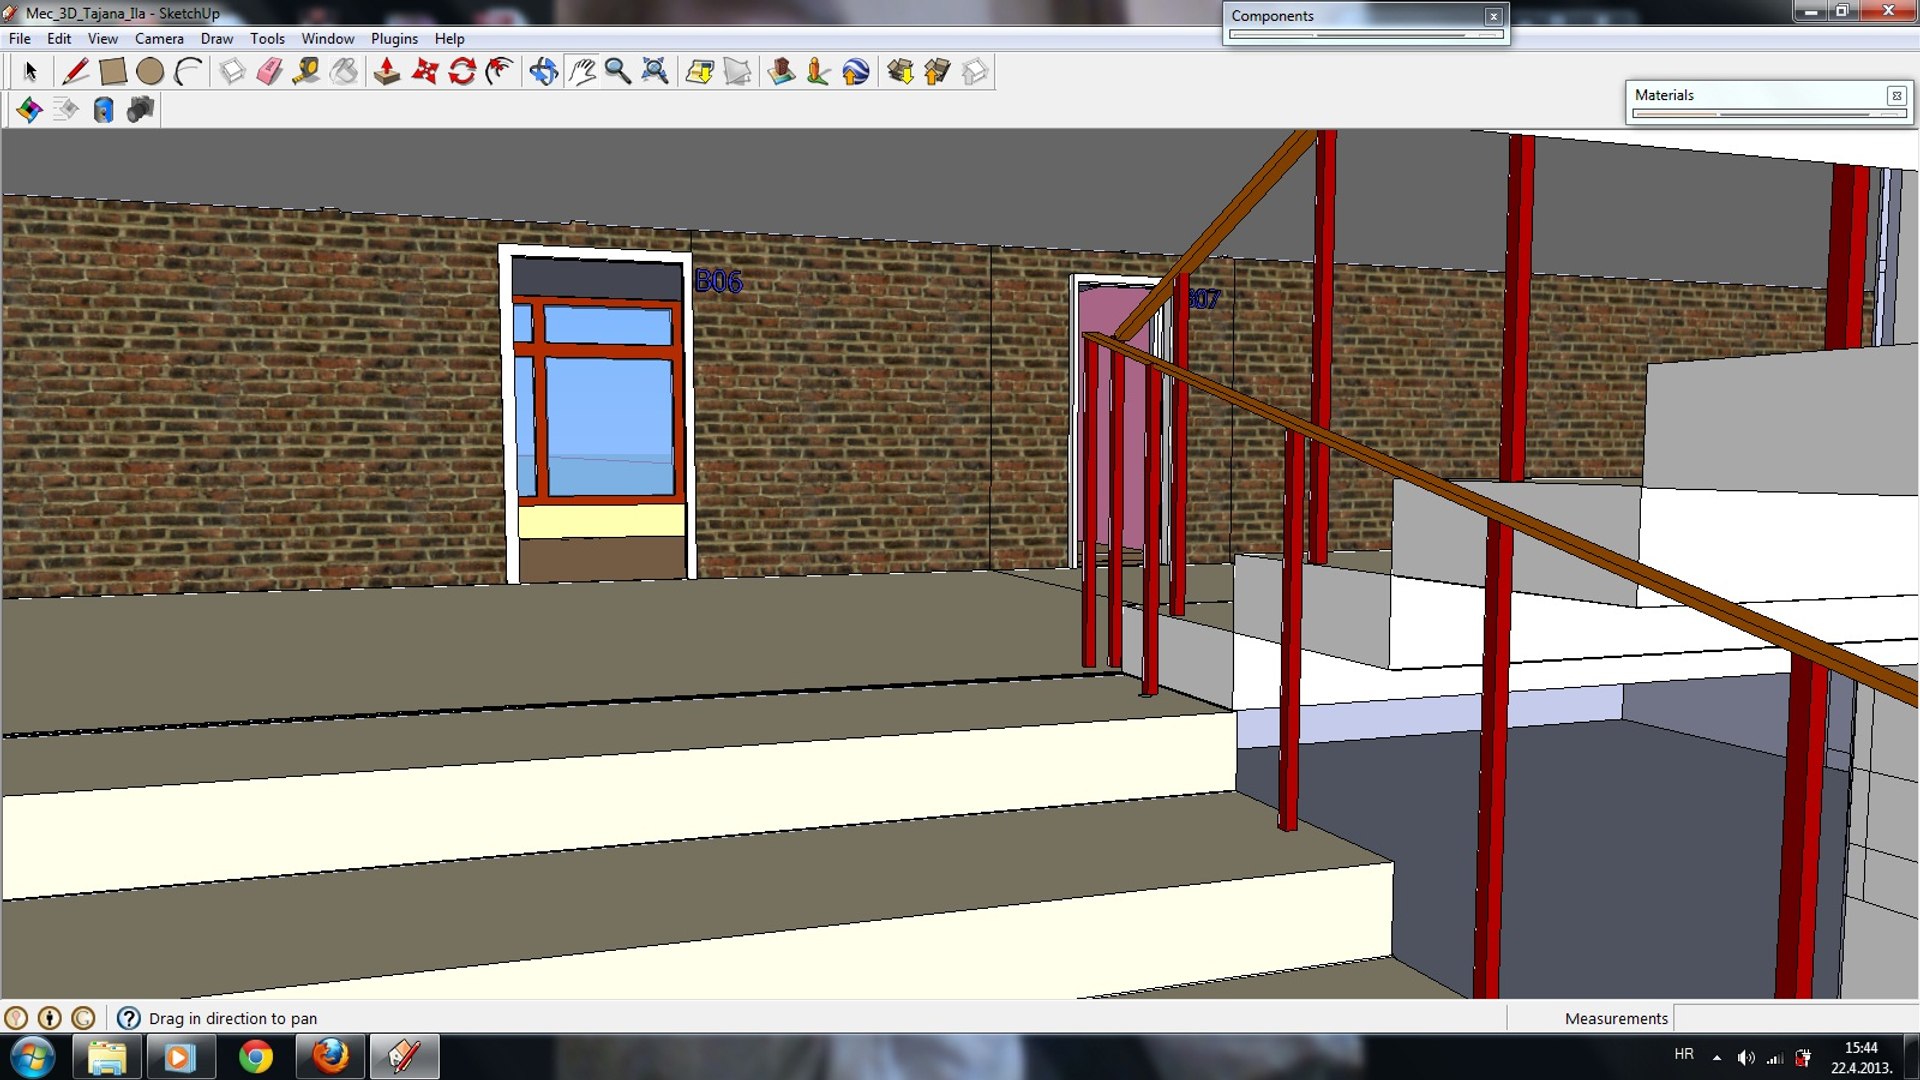The width and height of the screenshot is (1920, 1080).
Task: Click the Pan hand tool
Action: pyautogui.click(x=581, y=71)
